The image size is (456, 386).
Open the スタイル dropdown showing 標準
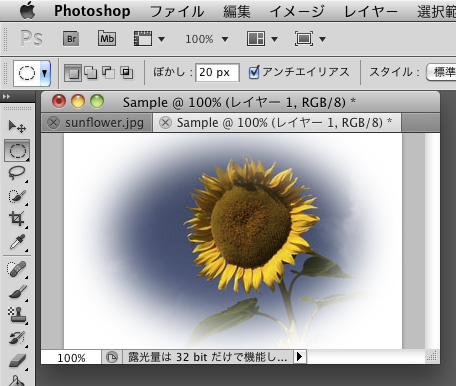click(441, 72)
